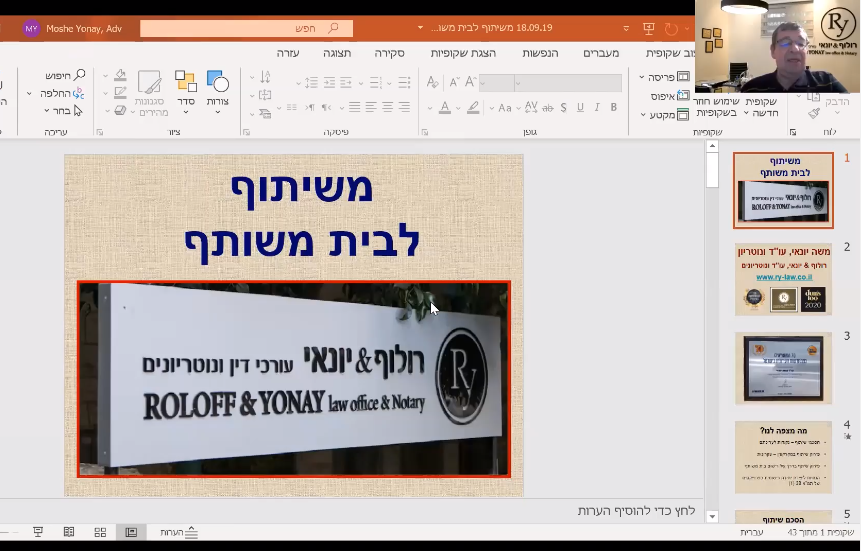861x551 pixels.
Task: Click the line spacing icon
Action: pyautogui.click(x=311, y=82)
